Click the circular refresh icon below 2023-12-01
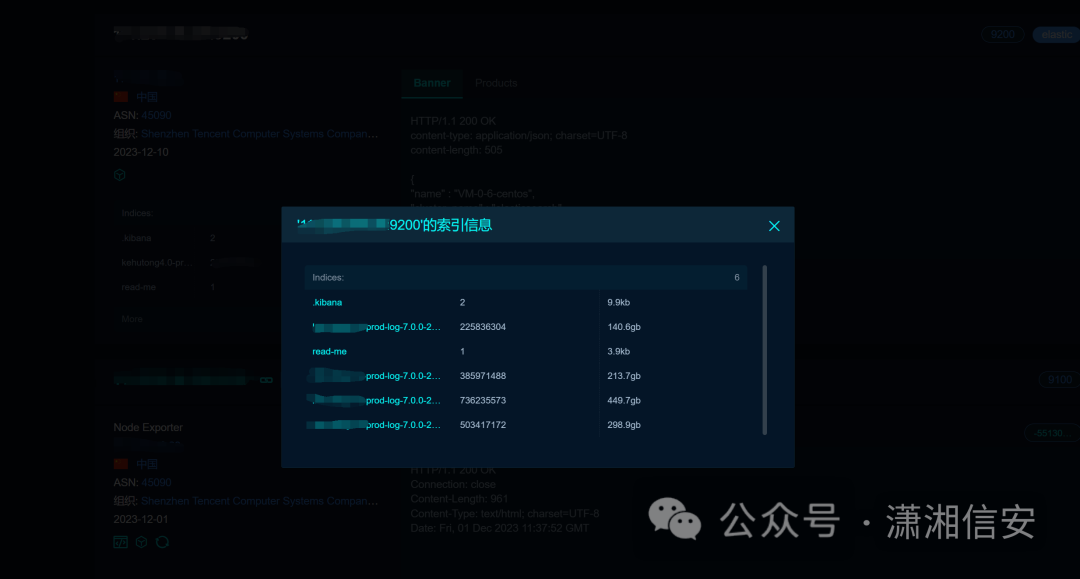Image resolution: width=1080 pixels, height=579 pixels. (162, 542)
